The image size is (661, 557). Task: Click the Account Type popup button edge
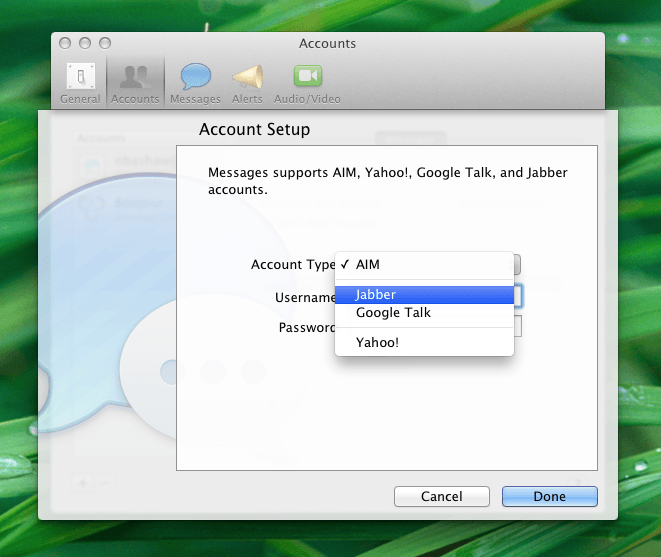tap(517, 264)
